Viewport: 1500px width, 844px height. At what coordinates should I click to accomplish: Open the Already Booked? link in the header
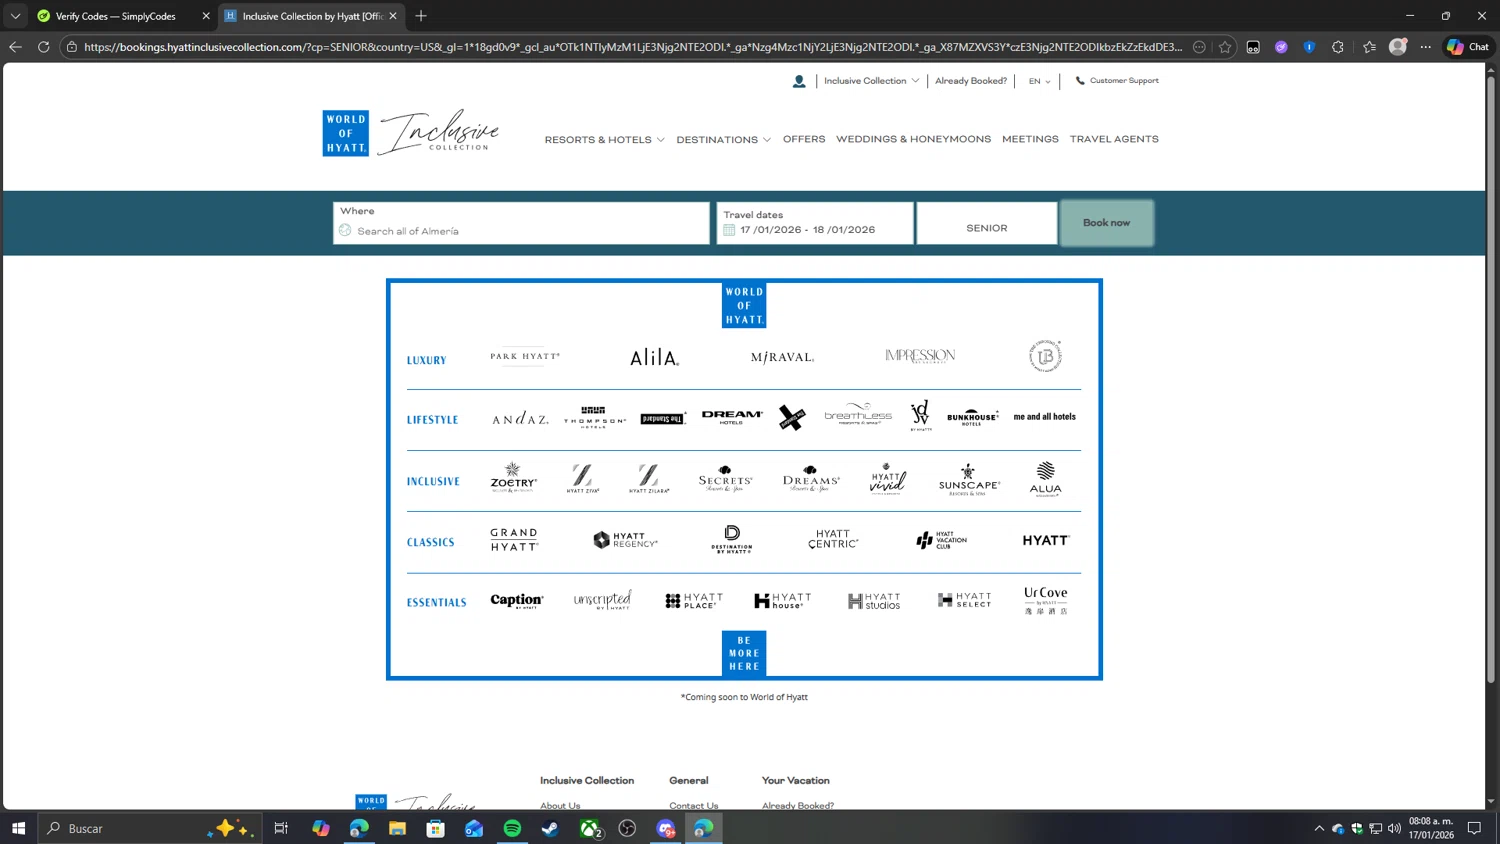[971, 81]
